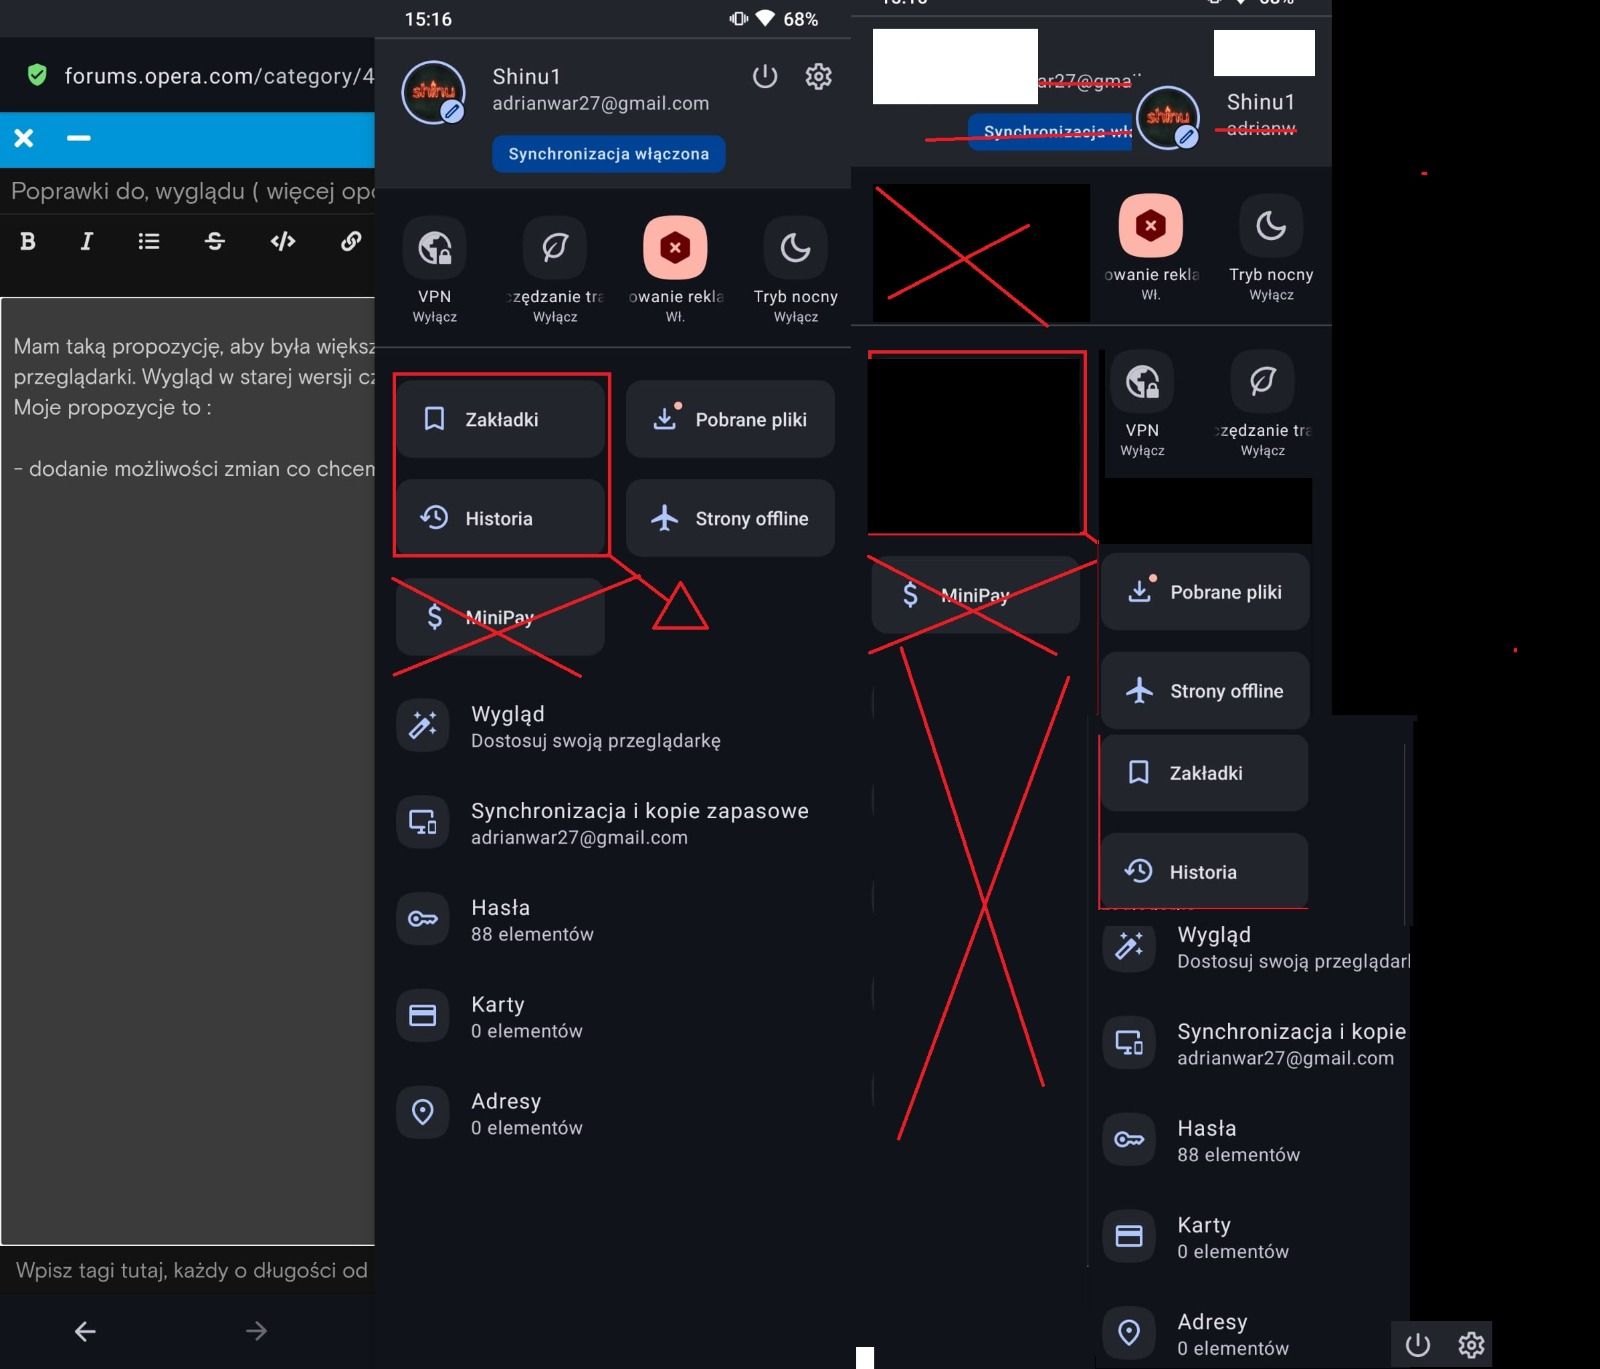
Task: Open 'Synchronizacja i kopie zapasowe' in original menu
Action: 613,823
